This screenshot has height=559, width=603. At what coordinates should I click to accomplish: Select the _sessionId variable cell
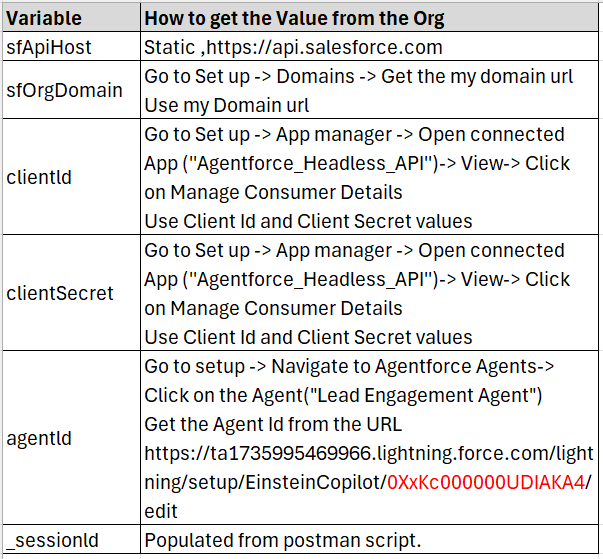[53, 541]
